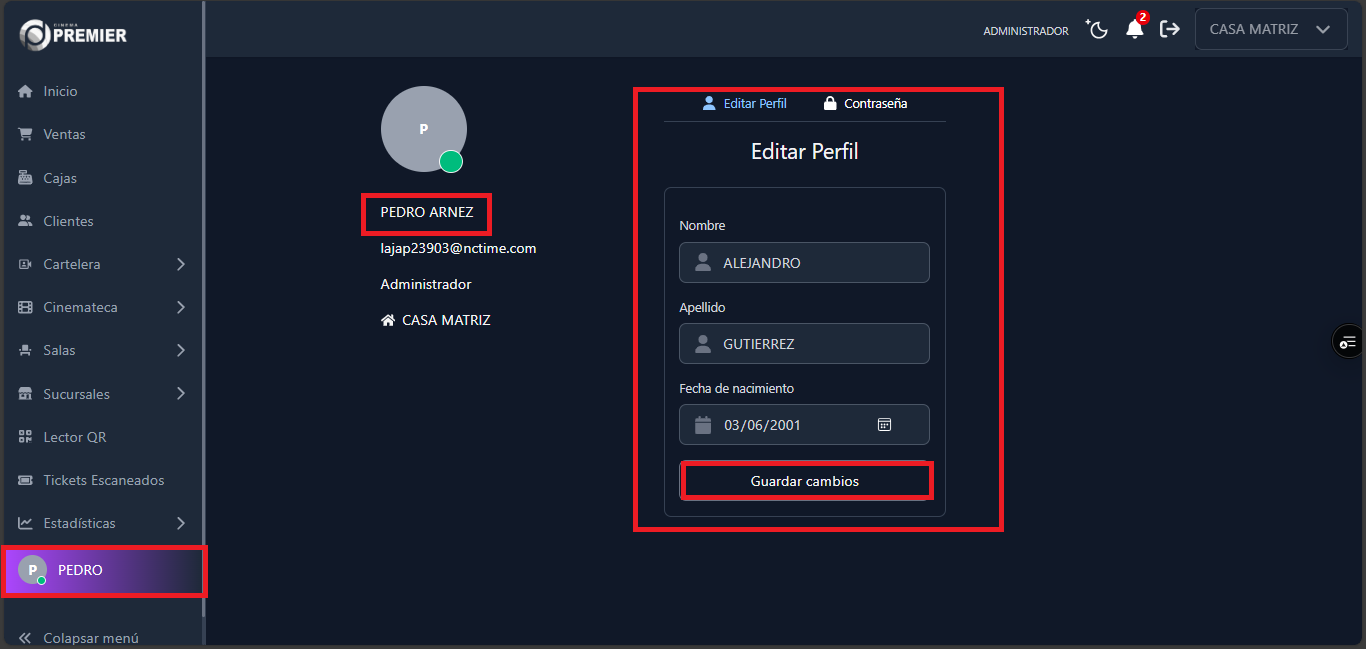Open the birth date calendar picker

884,425
